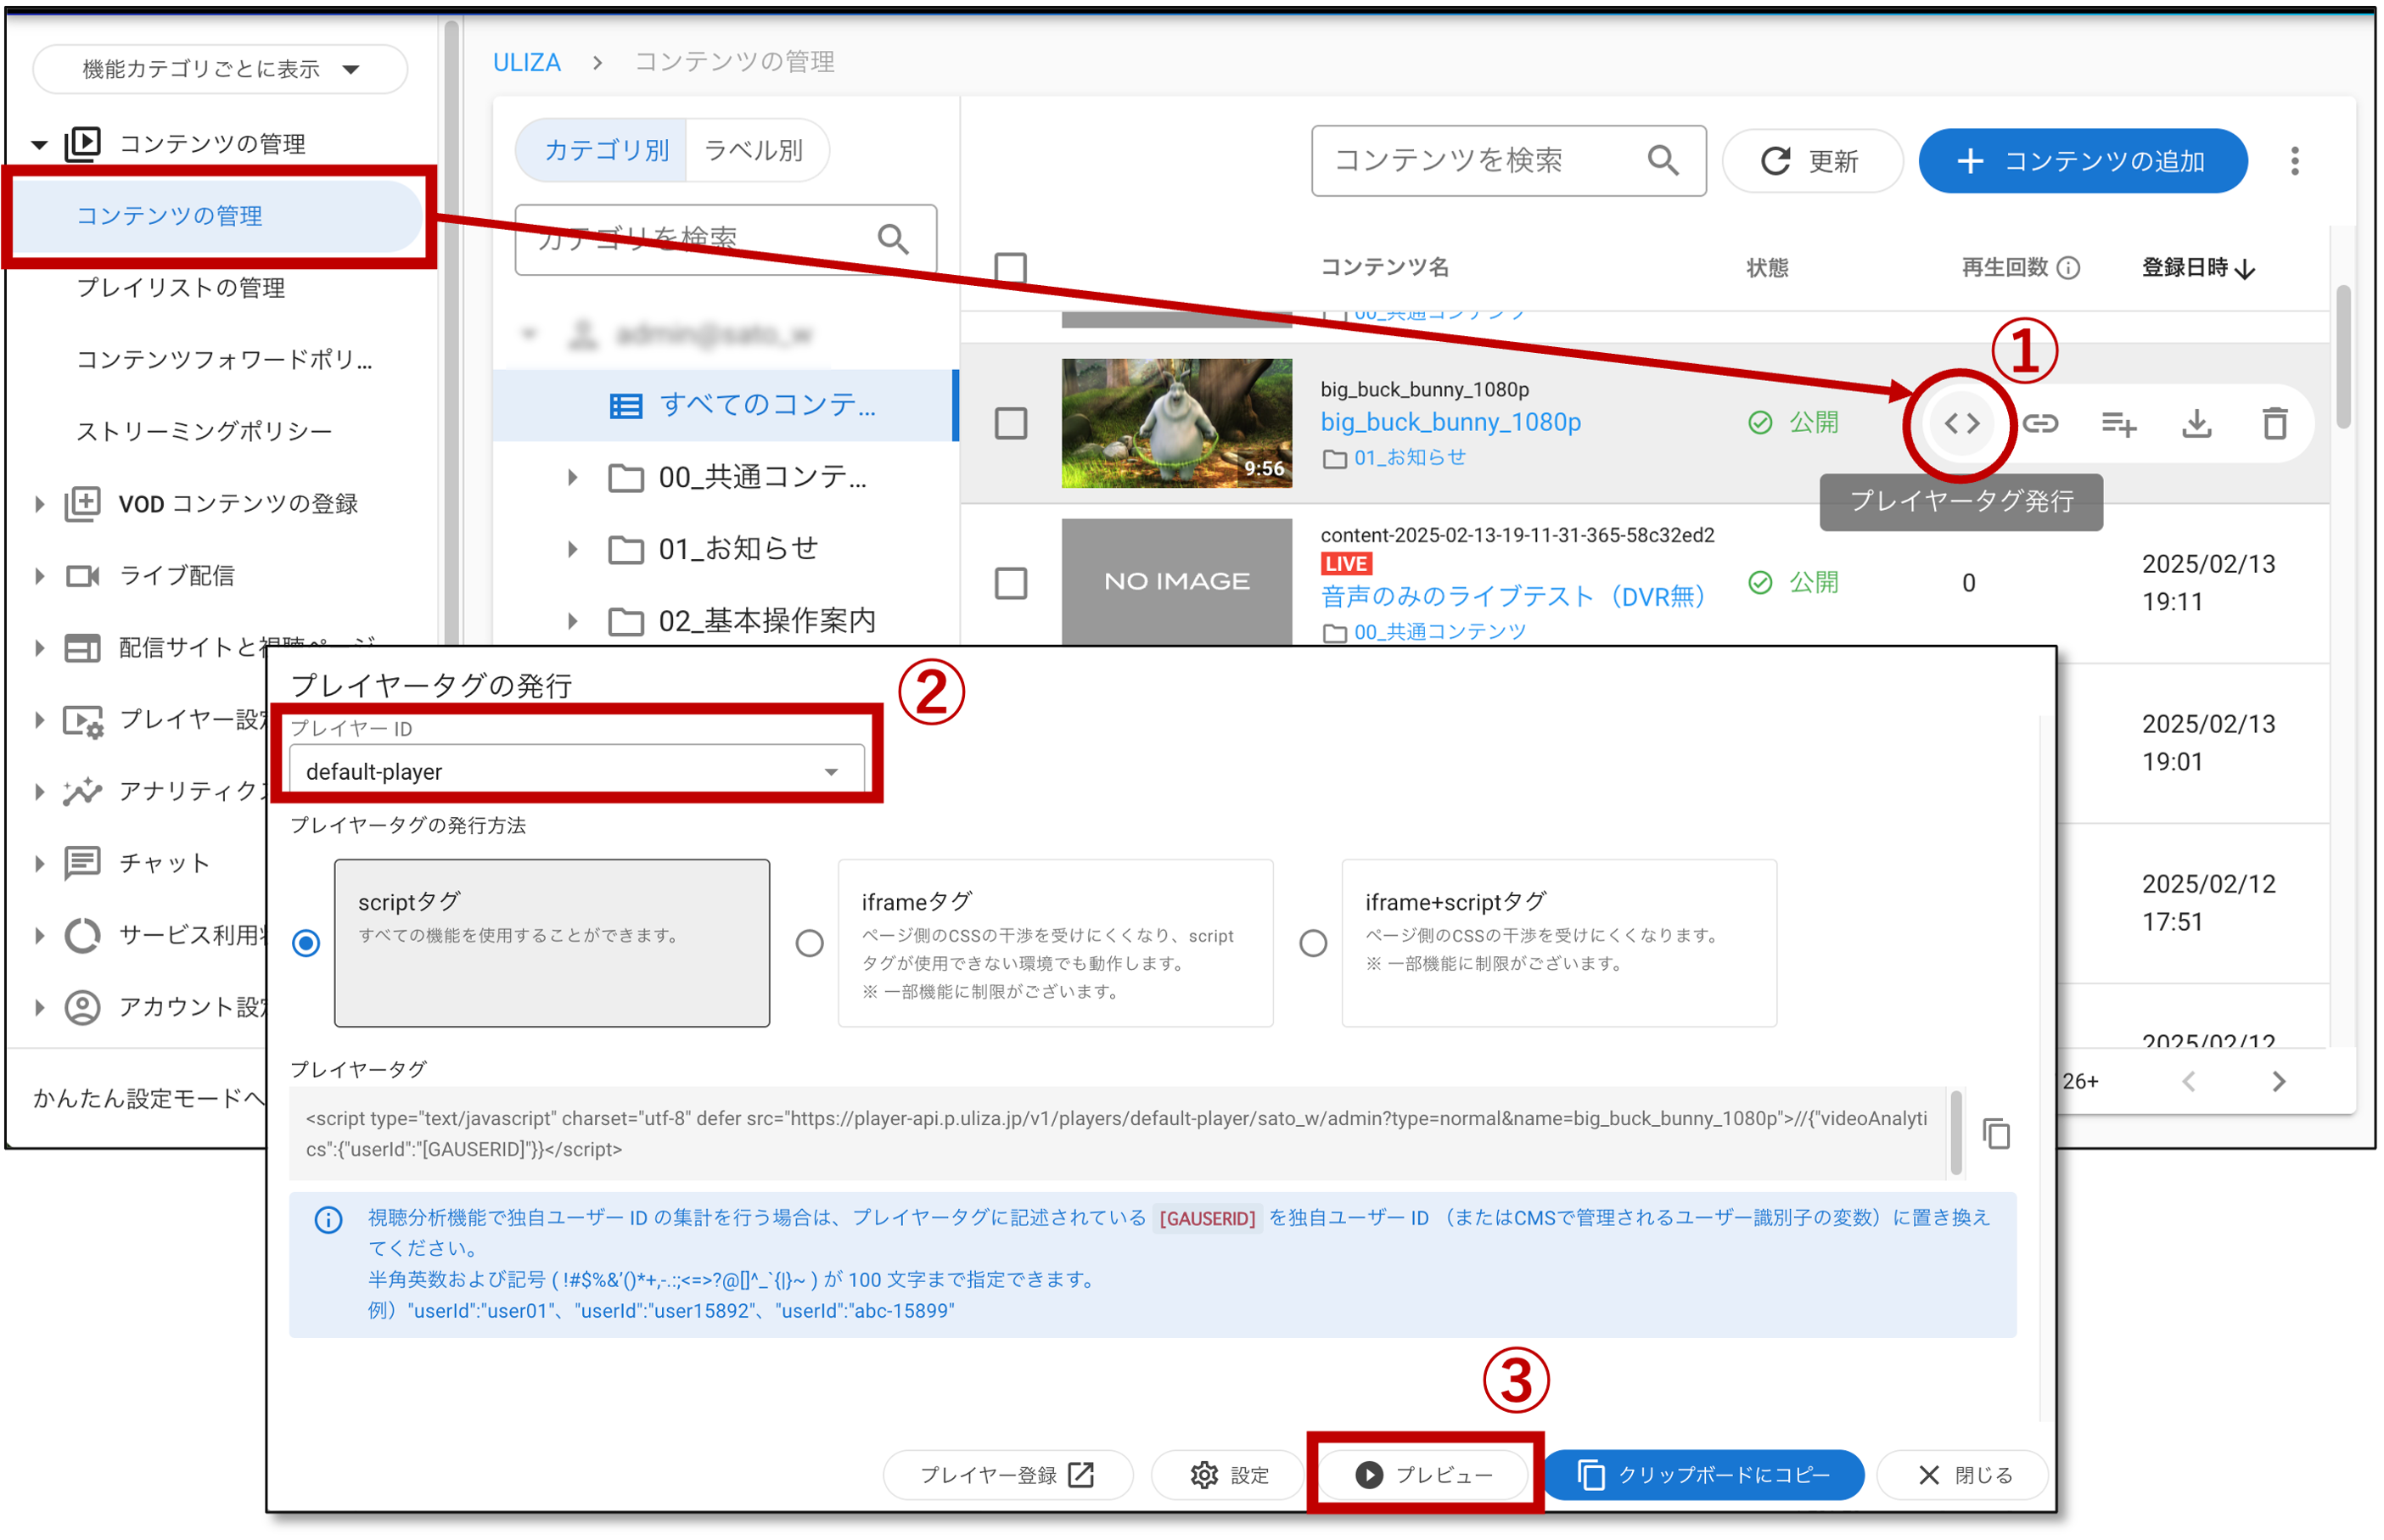Click the VOD content registration icon
This screenshot has height=1540, width=2384.
[x=82, y=503]
